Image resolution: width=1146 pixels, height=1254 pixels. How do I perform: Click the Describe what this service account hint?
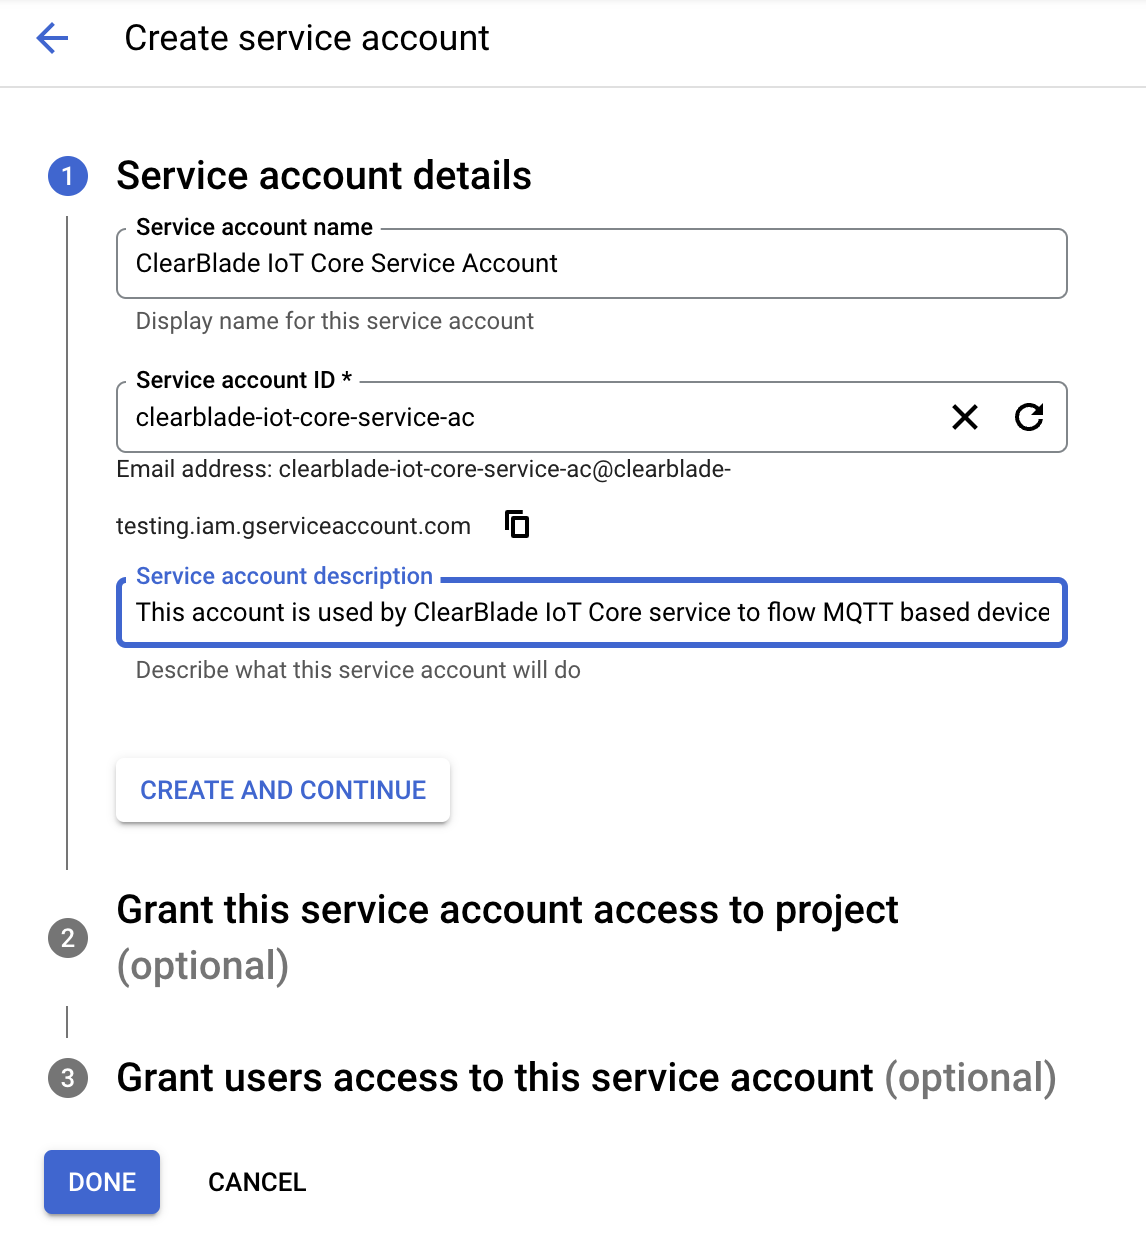(358, 670)
